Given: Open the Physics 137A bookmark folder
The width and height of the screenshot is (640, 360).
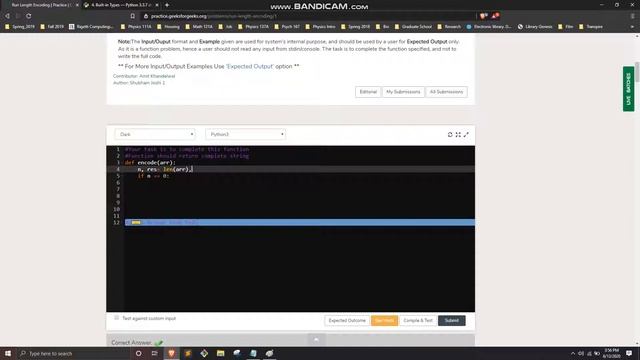Looking at the screenshot, I should click(x=253, y=27).
